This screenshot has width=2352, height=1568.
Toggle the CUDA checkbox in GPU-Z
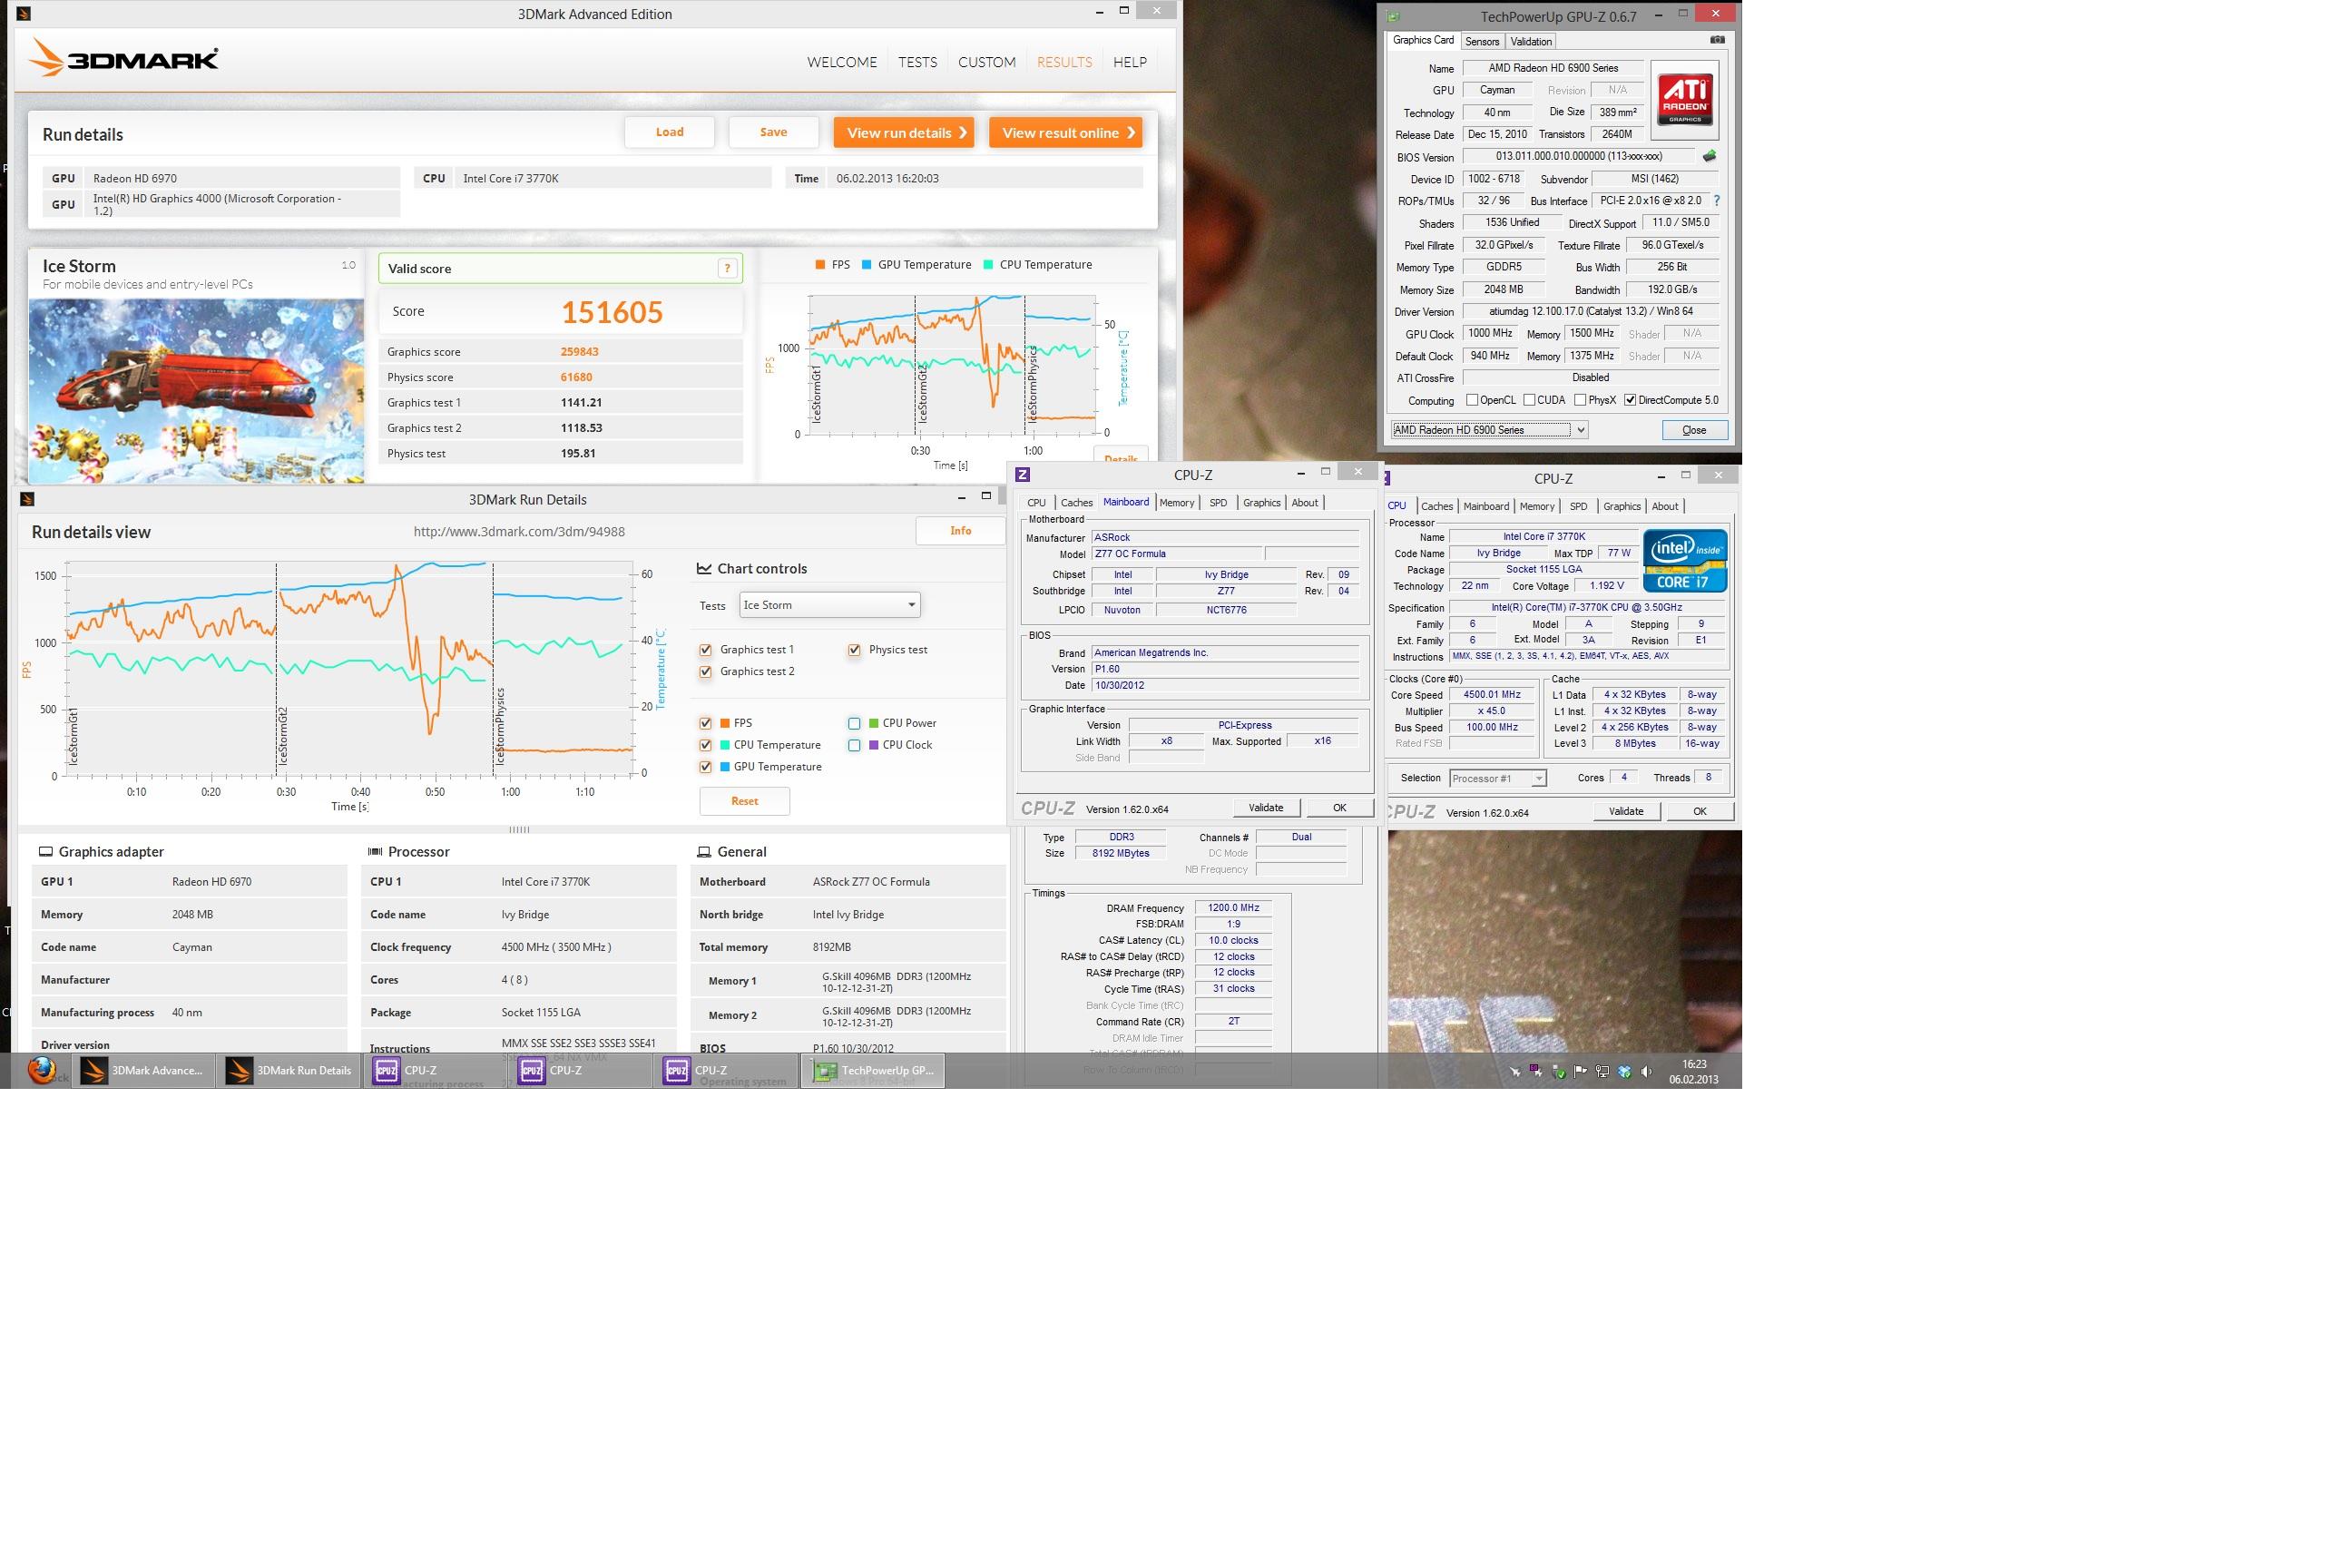(x=1529, y=400)
